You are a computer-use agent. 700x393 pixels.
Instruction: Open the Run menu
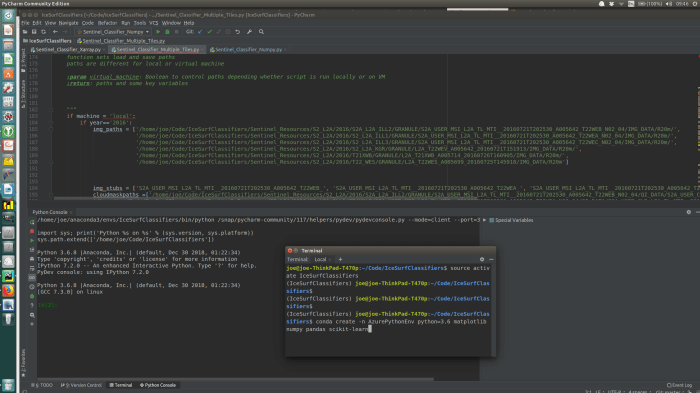coord(125,23)
